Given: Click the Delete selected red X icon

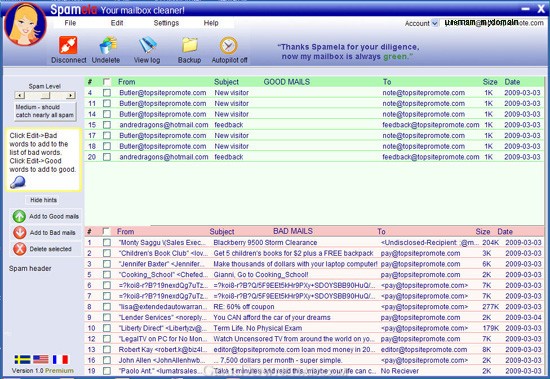Looking at the screenshot, I should [x=20, y=249].
